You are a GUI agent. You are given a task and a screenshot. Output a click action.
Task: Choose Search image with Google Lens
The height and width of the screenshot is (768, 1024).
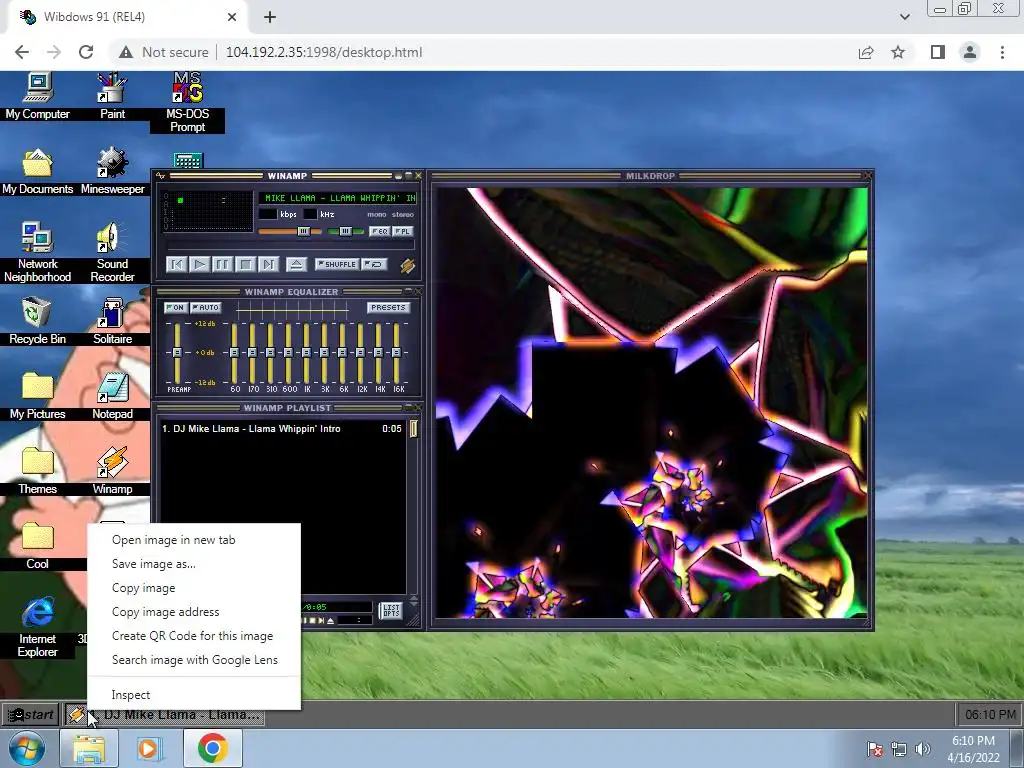[x=195, y=660]
